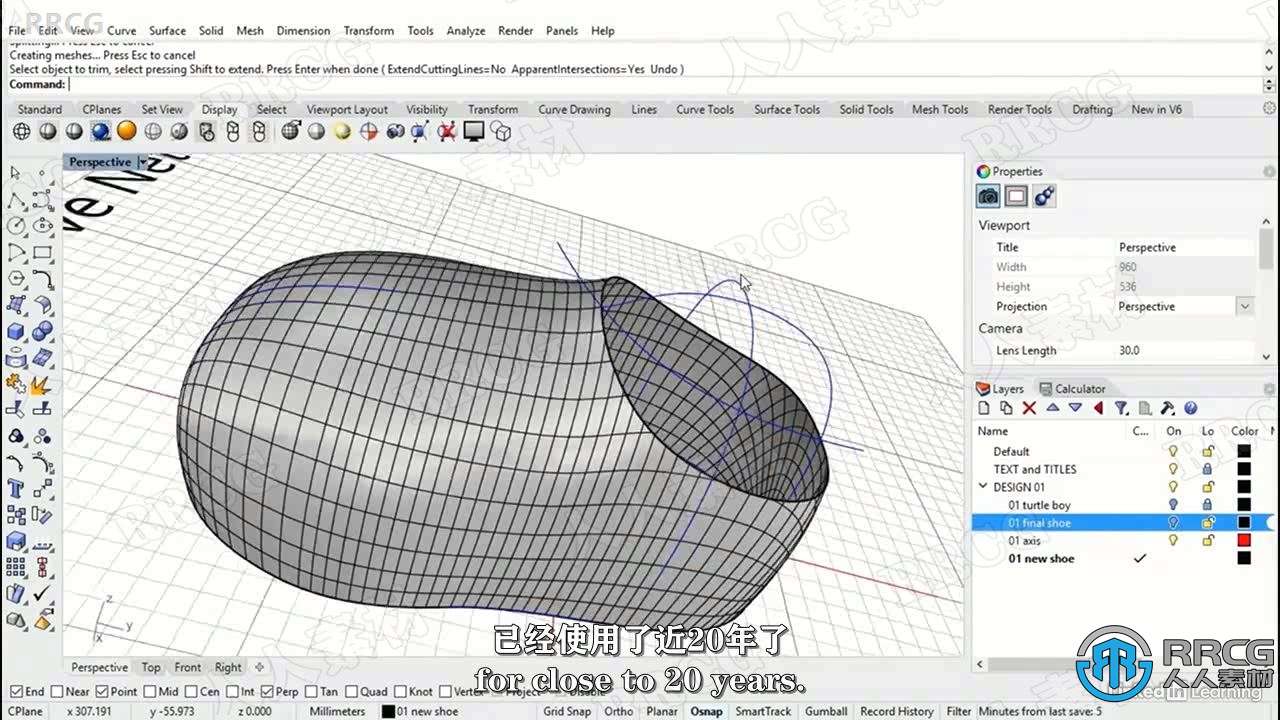
Task: Select the arrow pointer tool in sidebar
Action: (16, 173)
